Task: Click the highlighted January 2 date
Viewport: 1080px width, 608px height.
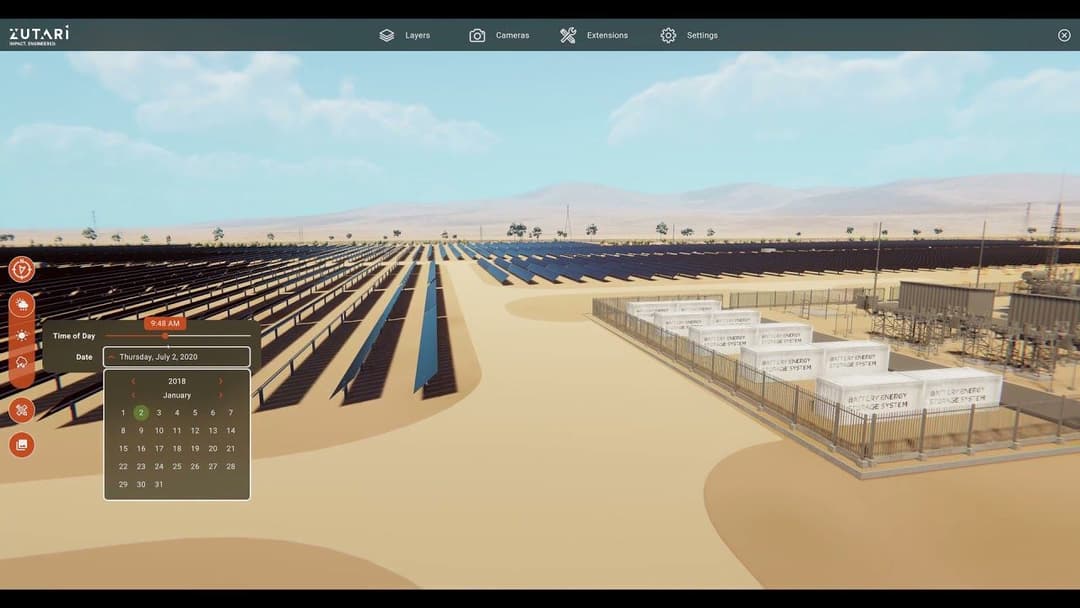Action: pyautogui.click(x=140, y=412)
